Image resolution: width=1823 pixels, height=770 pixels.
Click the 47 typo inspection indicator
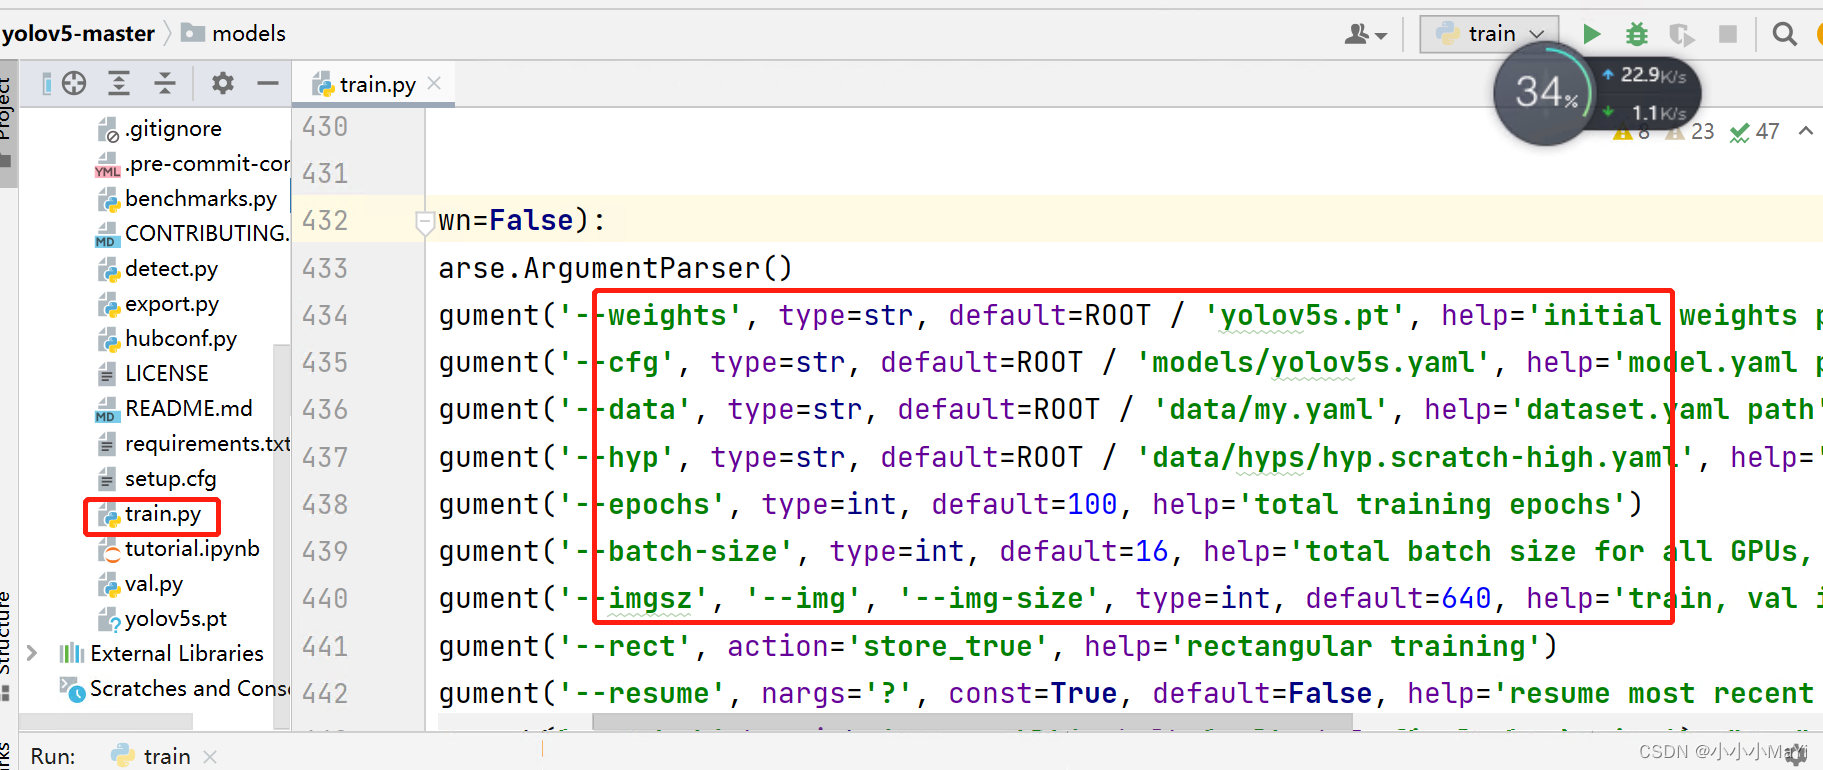tap(1754, 132)
